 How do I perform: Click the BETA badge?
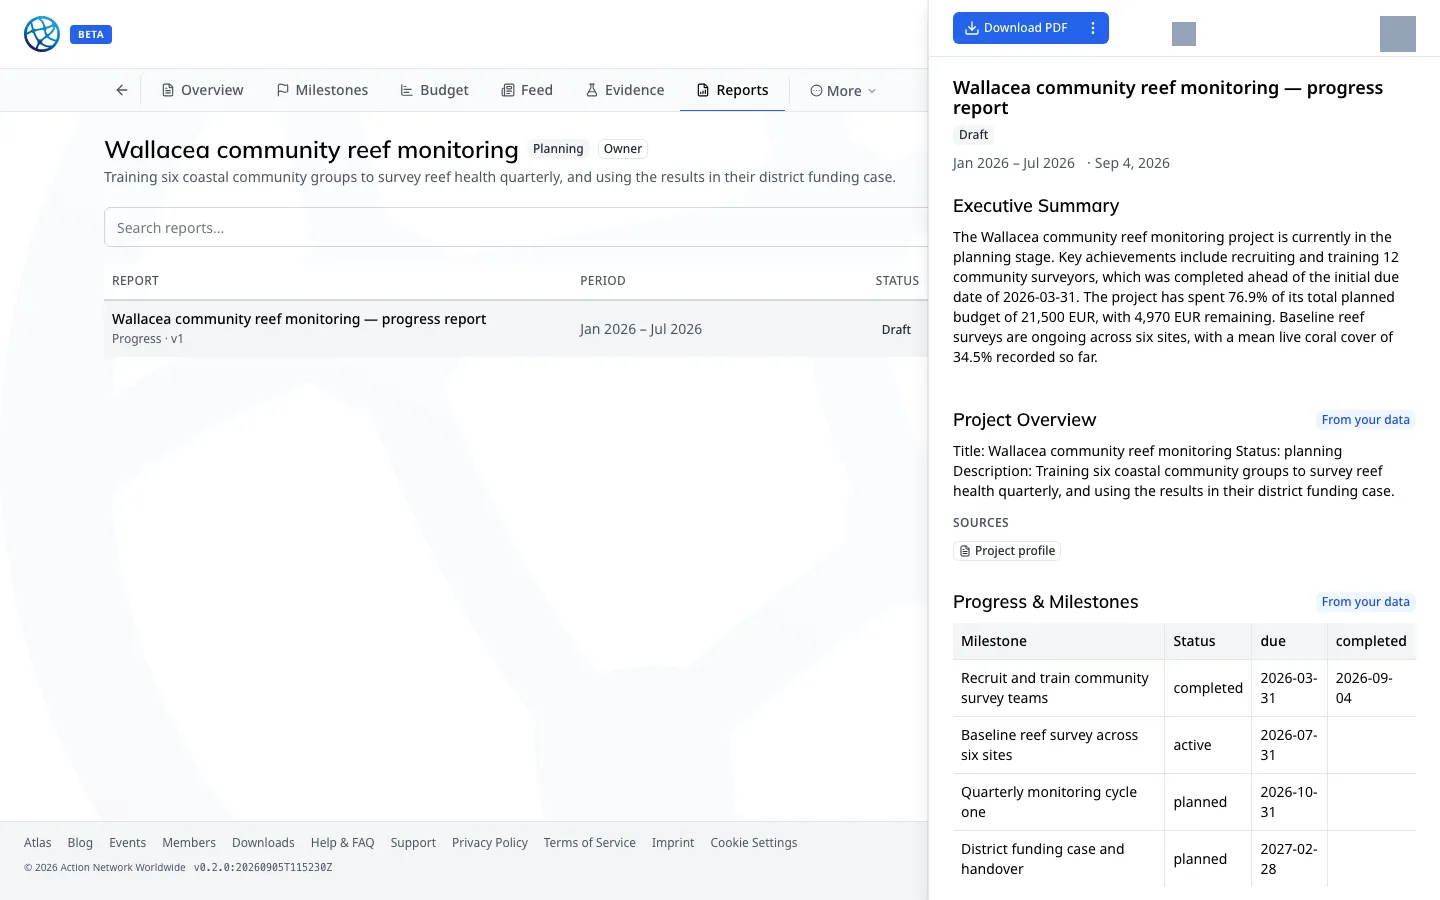coord(91,34)
